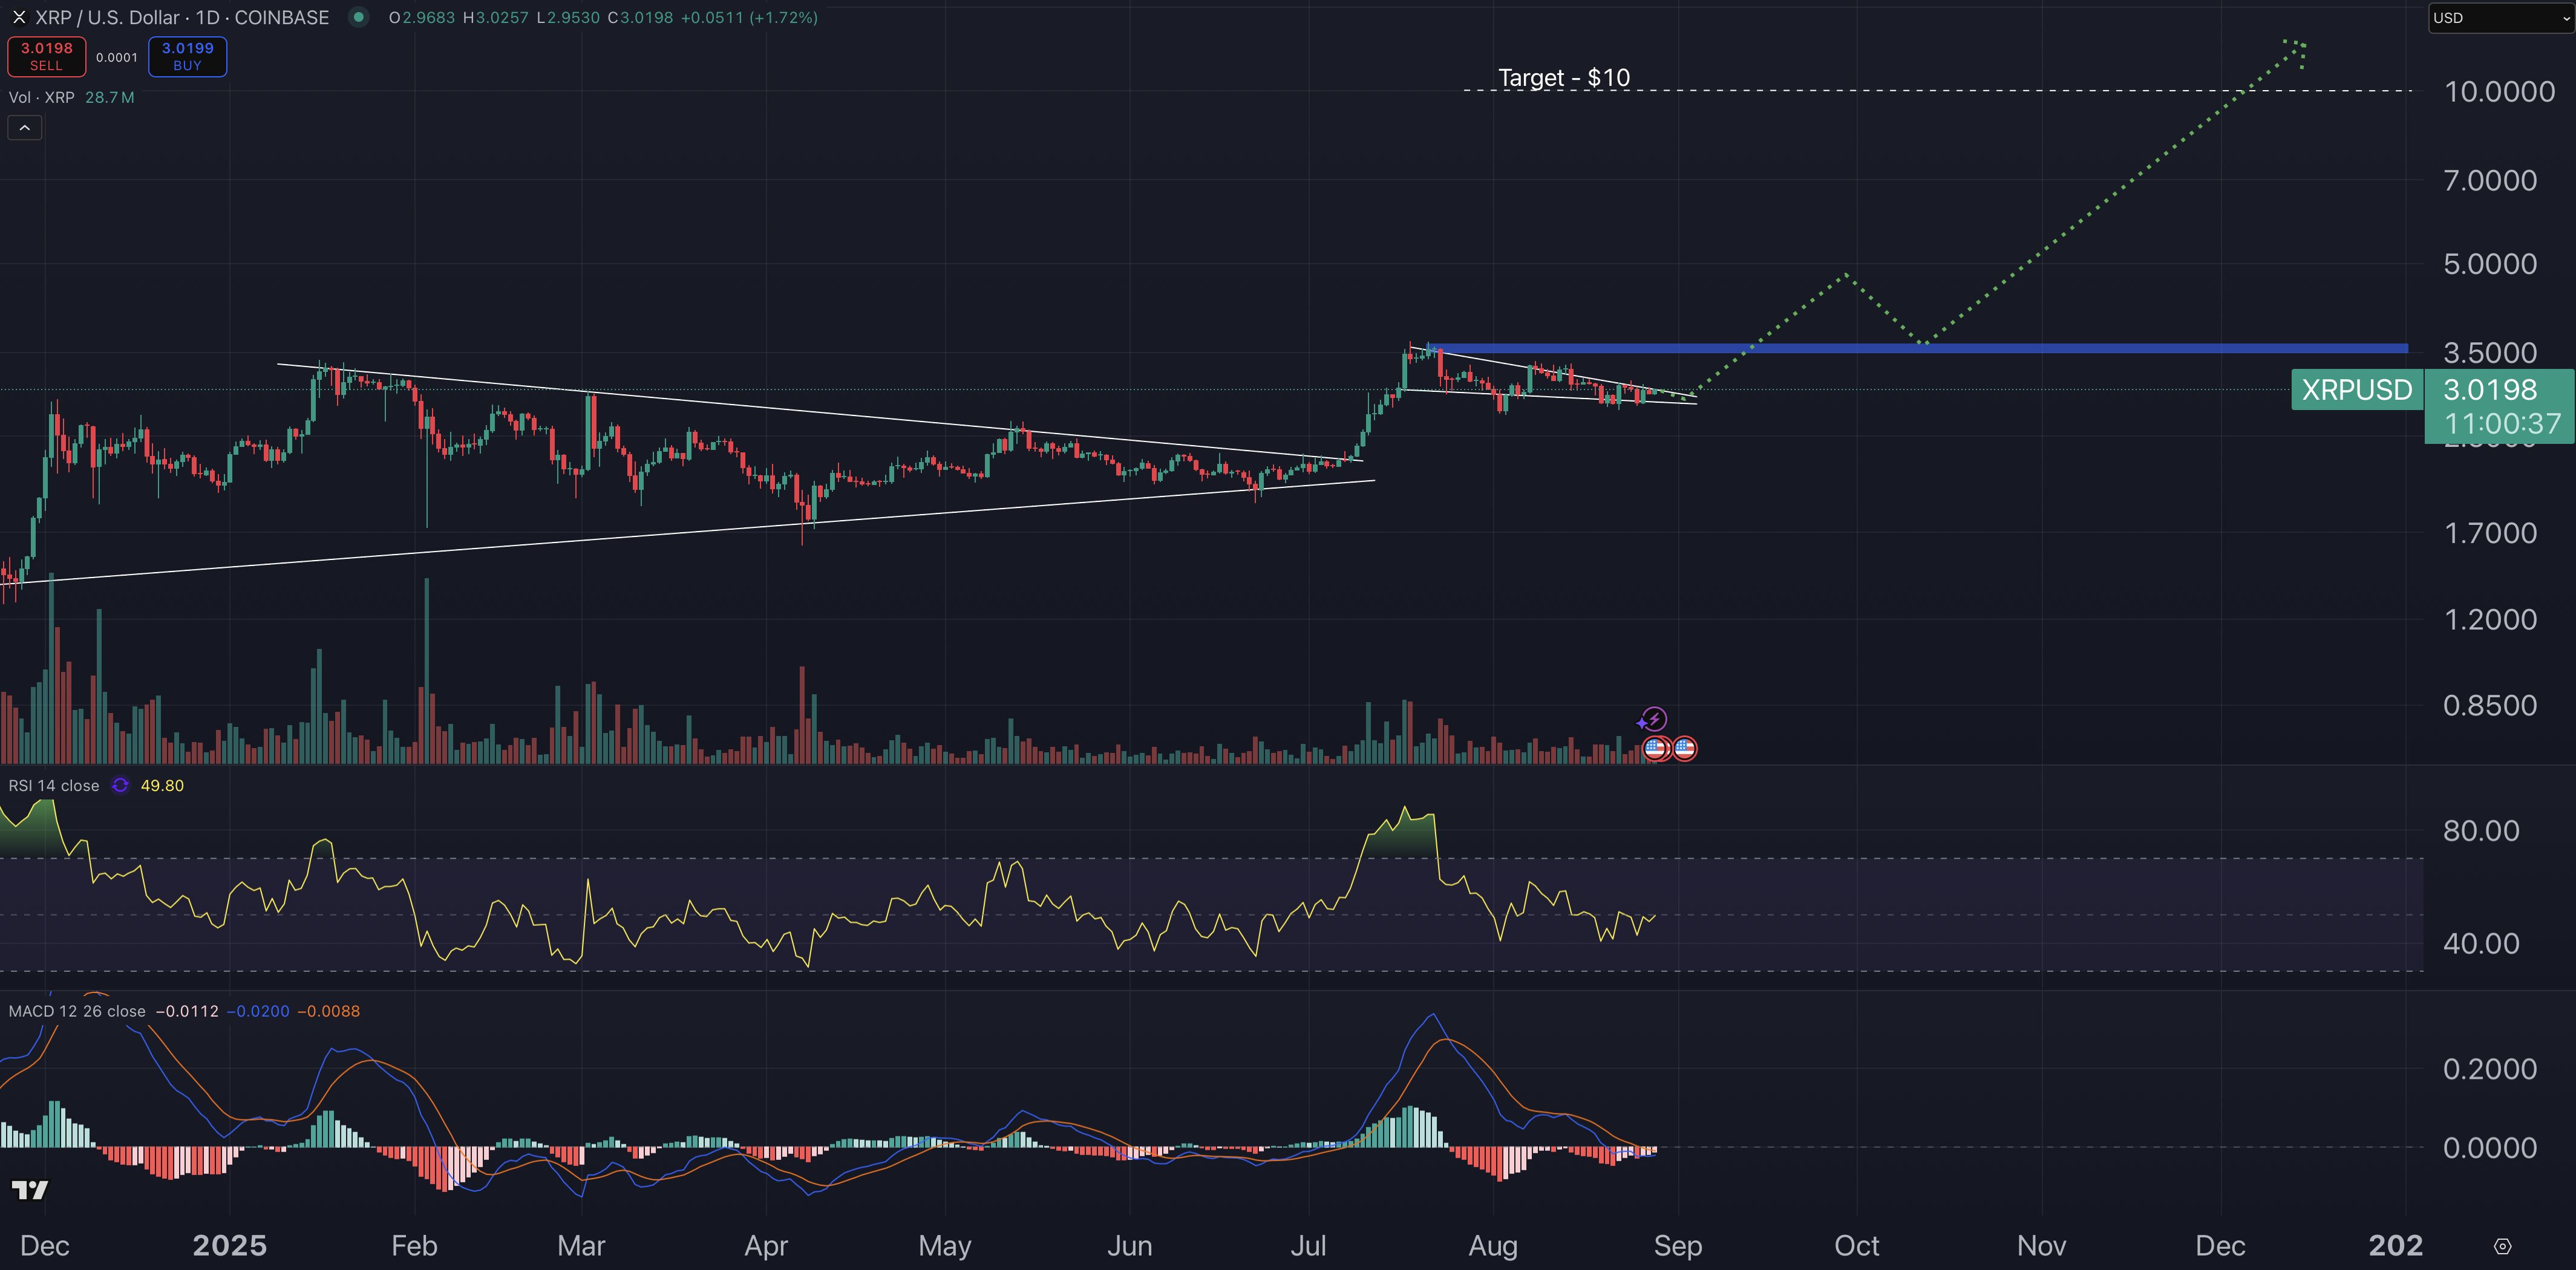The image size is (2576, 1270).
Task: Click the second US flag event icon
Action: (1684, 747)
